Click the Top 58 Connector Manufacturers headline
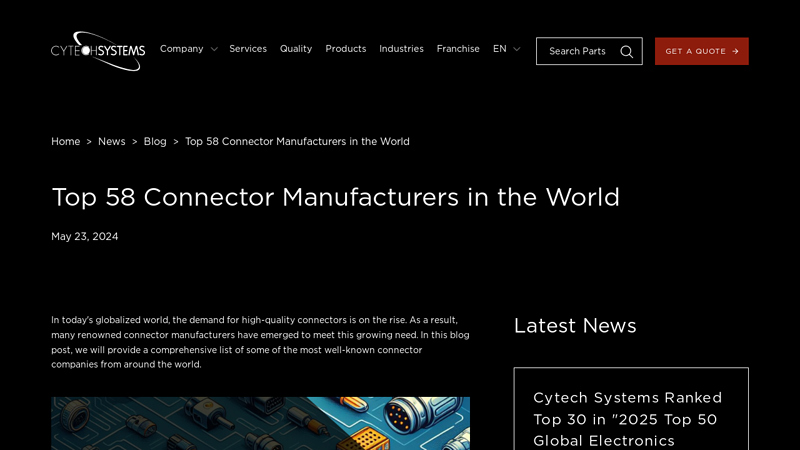Screen dimensions: 800x450 336,197
